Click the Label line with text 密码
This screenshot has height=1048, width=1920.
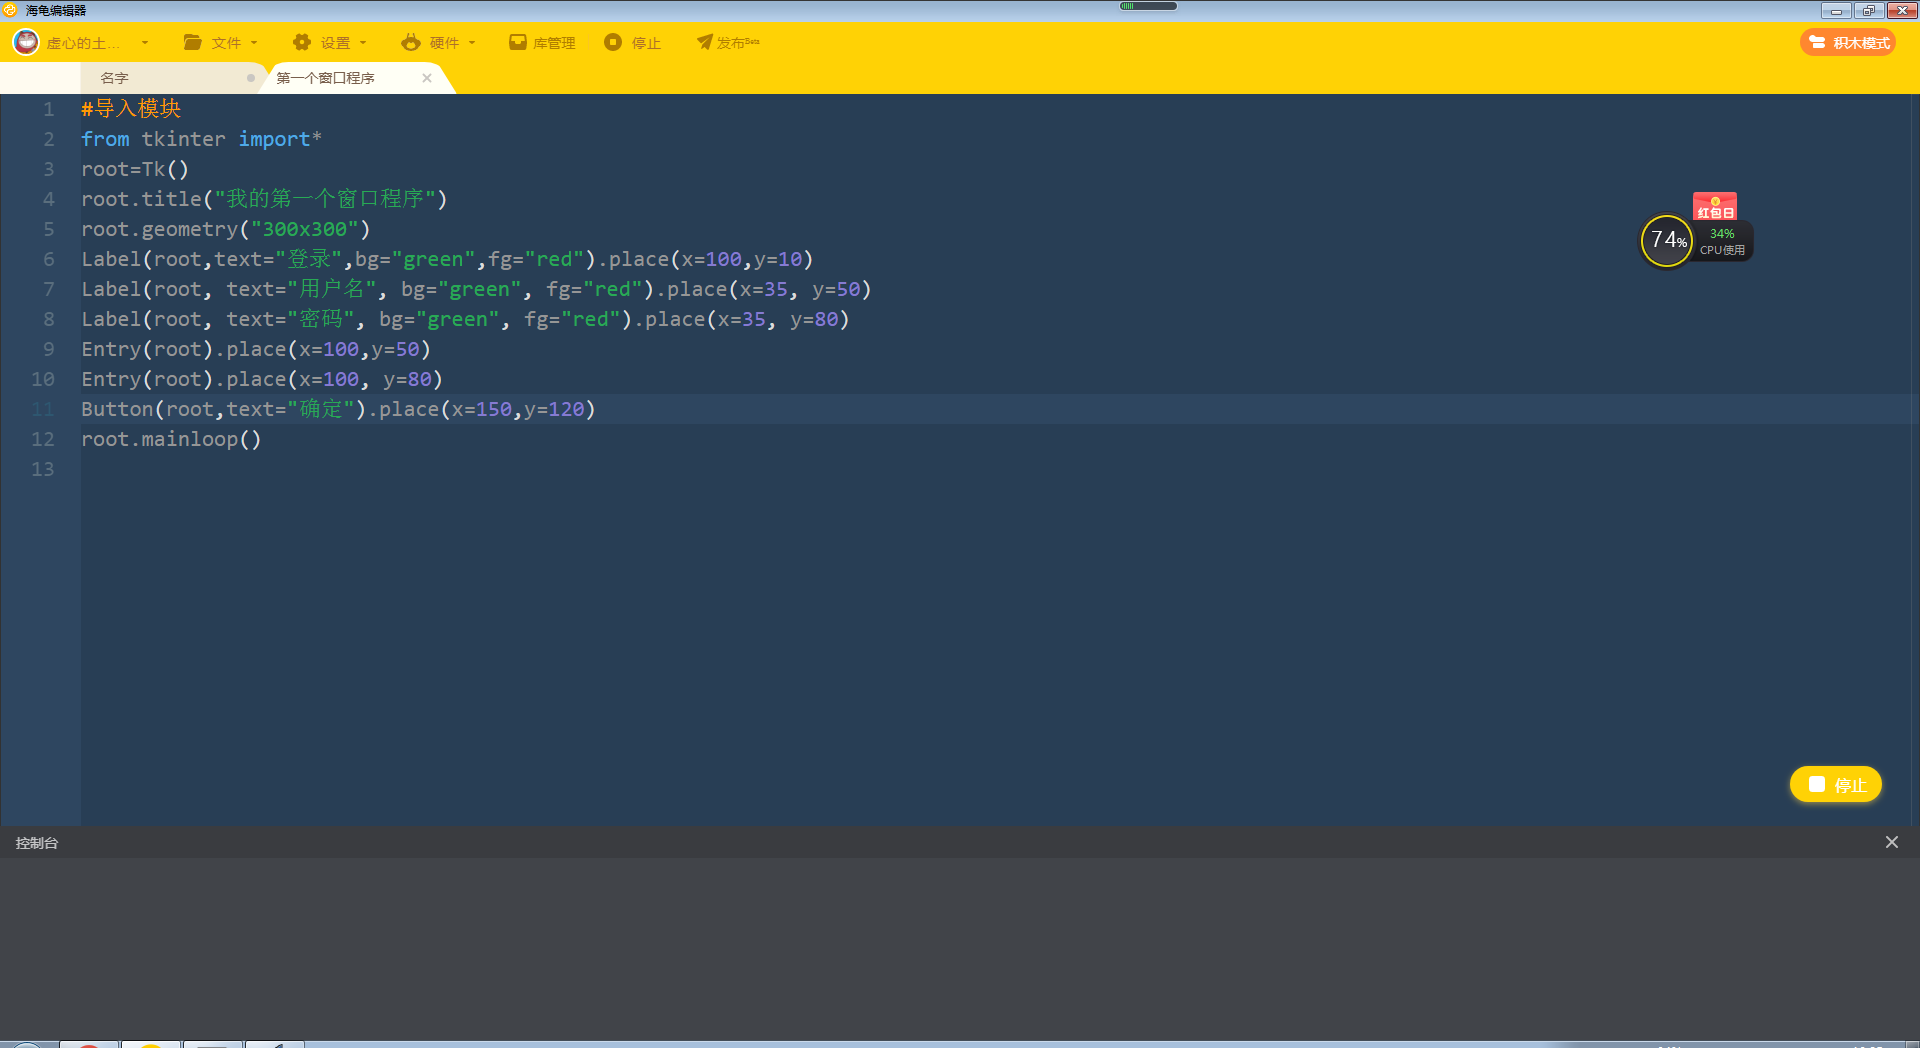click(465, 319)
